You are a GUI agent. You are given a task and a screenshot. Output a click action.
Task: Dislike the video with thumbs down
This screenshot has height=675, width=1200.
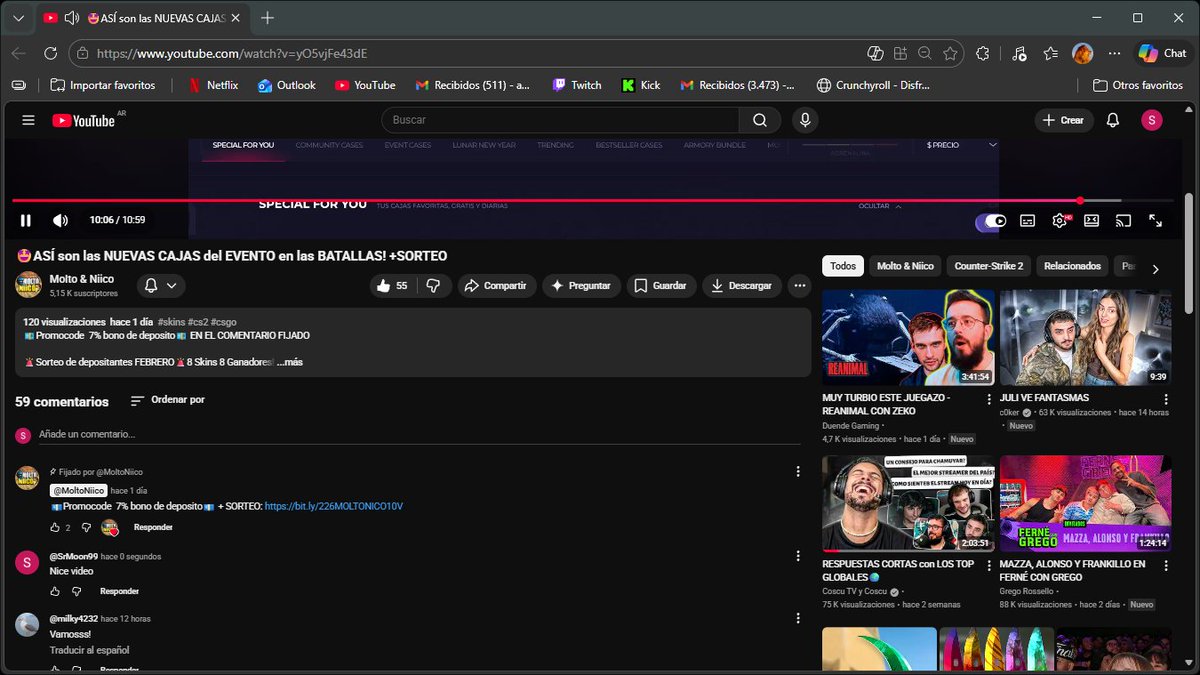[x=433, y=286]
